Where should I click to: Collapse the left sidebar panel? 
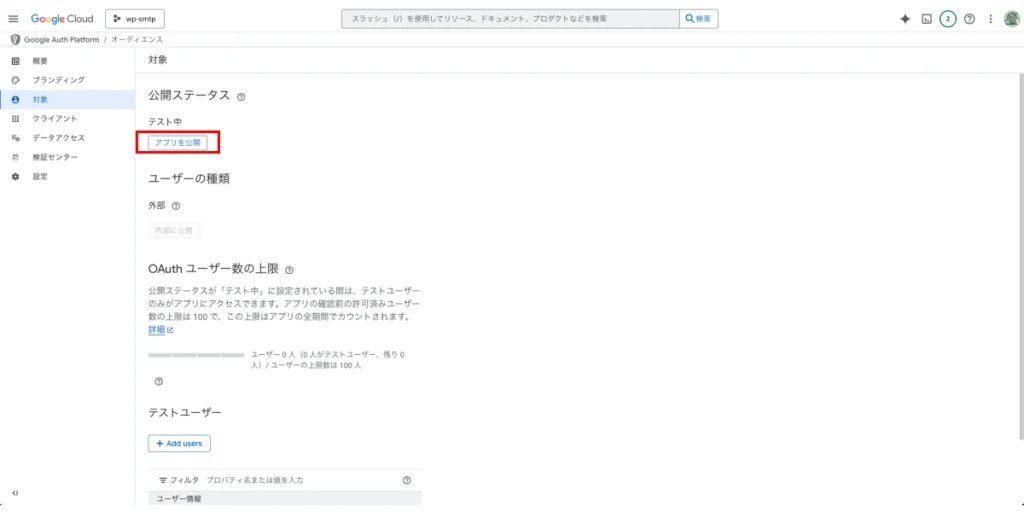tap(15, 493)
